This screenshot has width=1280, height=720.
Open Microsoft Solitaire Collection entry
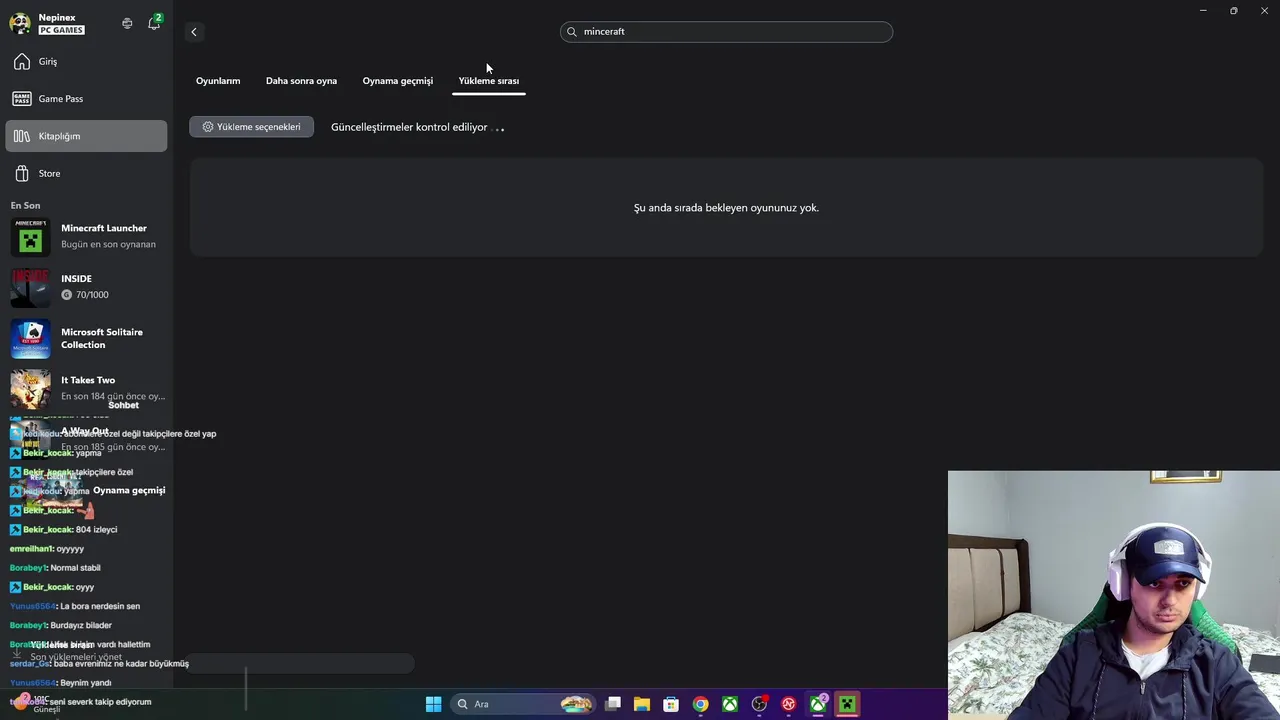point(86,339)
